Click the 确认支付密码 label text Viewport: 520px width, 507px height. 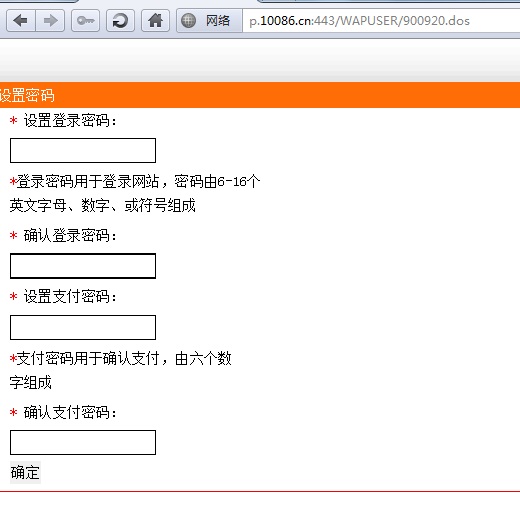click(70, 412)
